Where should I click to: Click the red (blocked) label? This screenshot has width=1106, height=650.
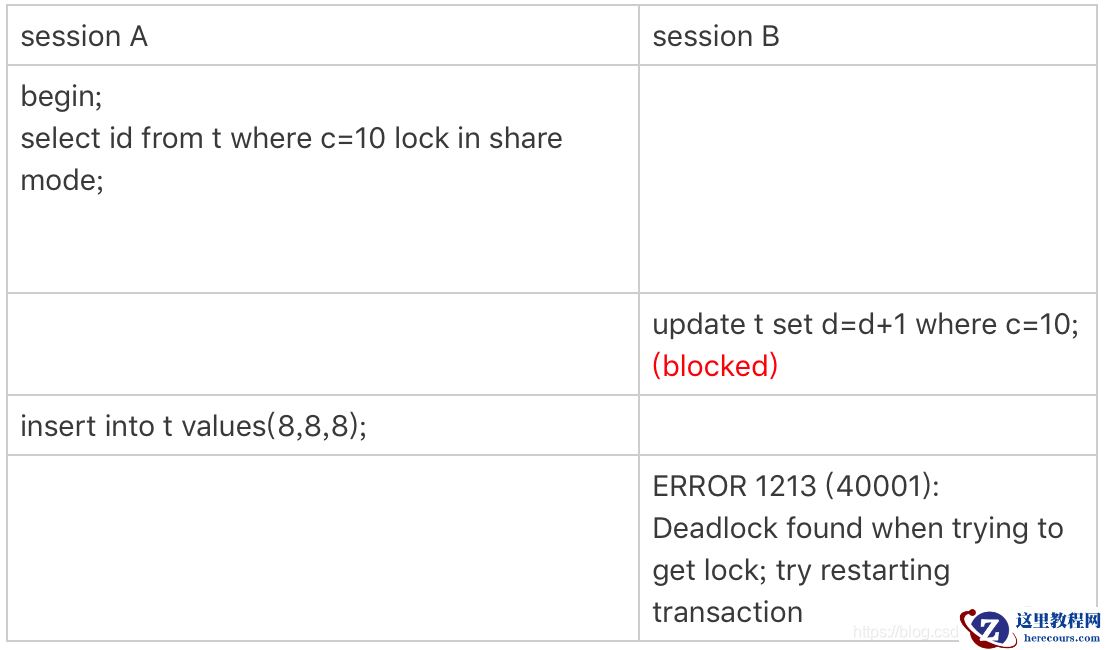pyautogui.click(x=715, y=366)
